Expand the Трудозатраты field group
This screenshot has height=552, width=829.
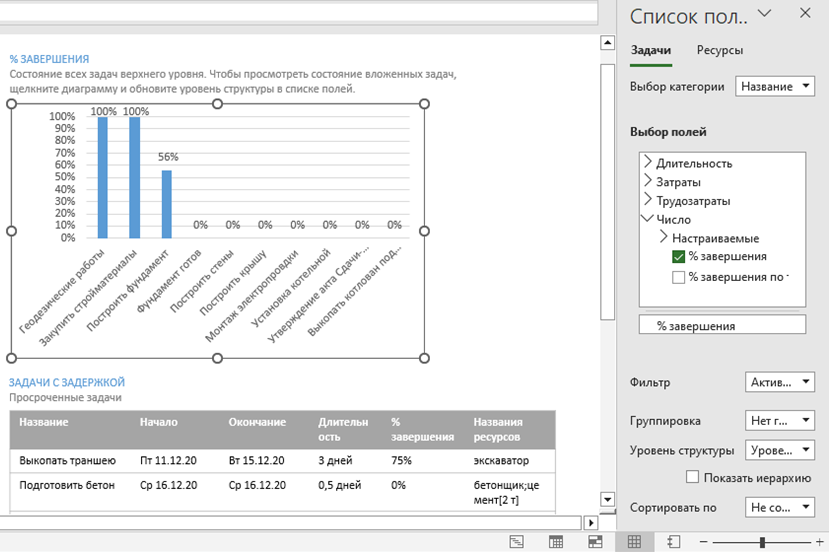click(648, 200)
